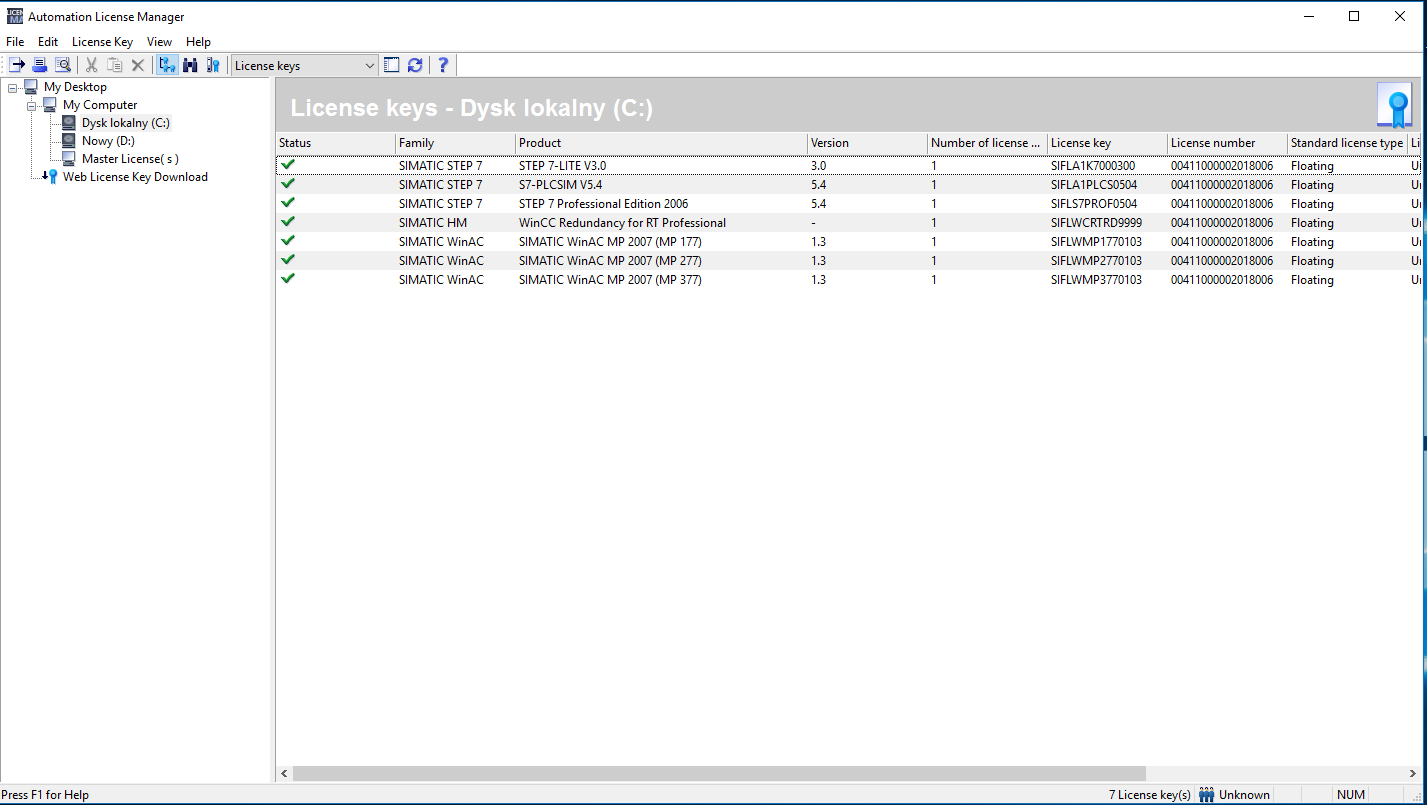Click the binoculars Find icon
This screenshot has height=805, width=1427.
pos(190,65)
